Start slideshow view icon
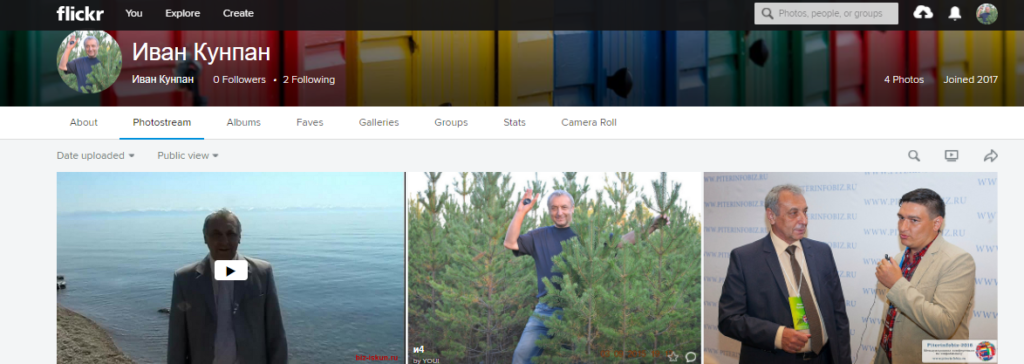The height and width of the screenshot is (364, 1024). coord(952,156)
